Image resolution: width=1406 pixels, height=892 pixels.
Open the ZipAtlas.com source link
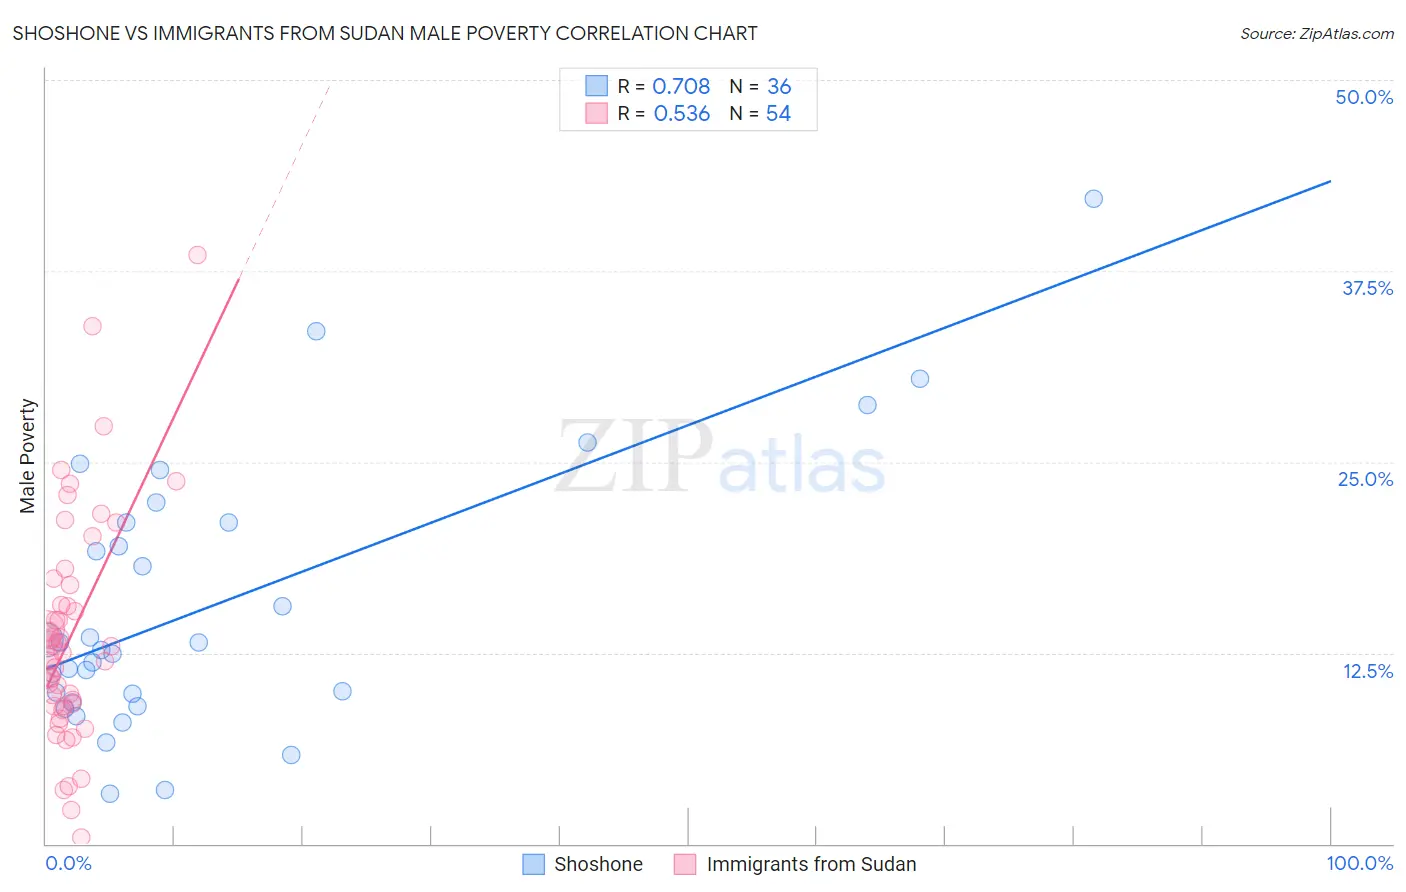pyautogui.click(x=1317, y=33)
